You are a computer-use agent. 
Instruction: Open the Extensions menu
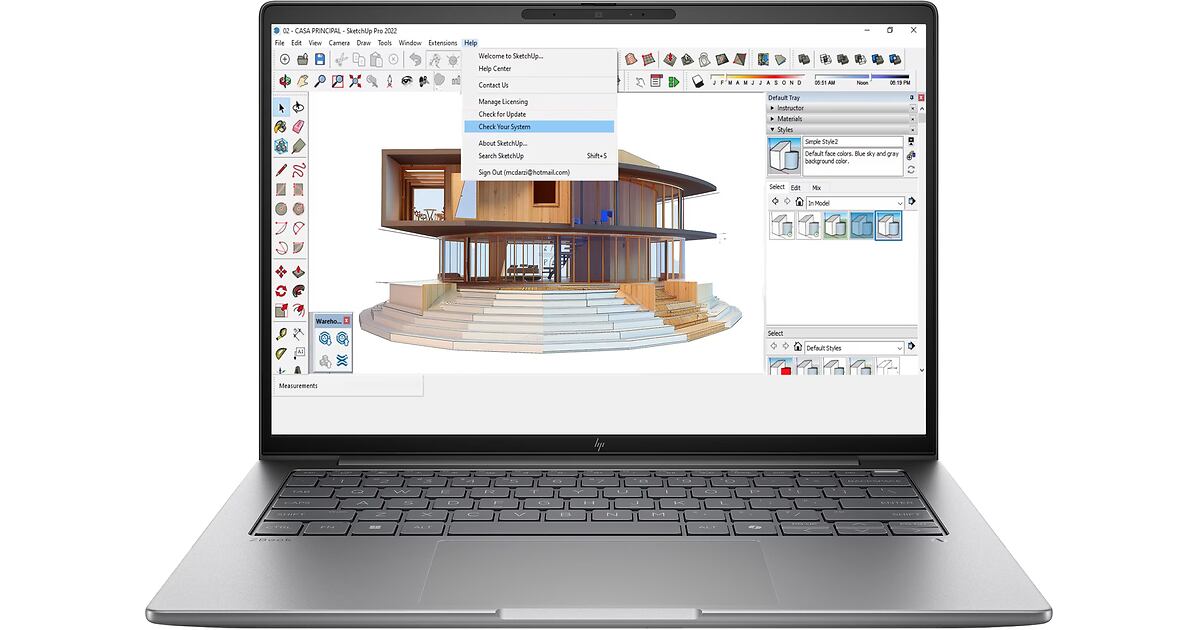tap(442, 43)
